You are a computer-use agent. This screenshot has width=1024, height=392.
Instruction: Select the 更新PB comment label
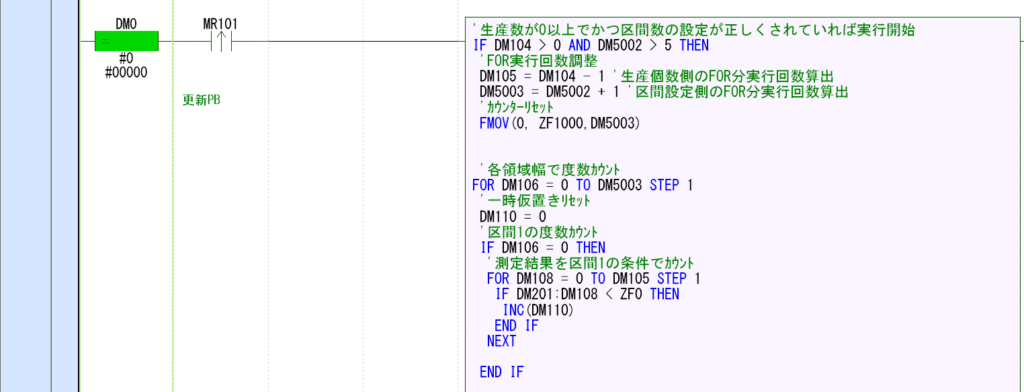201,101
